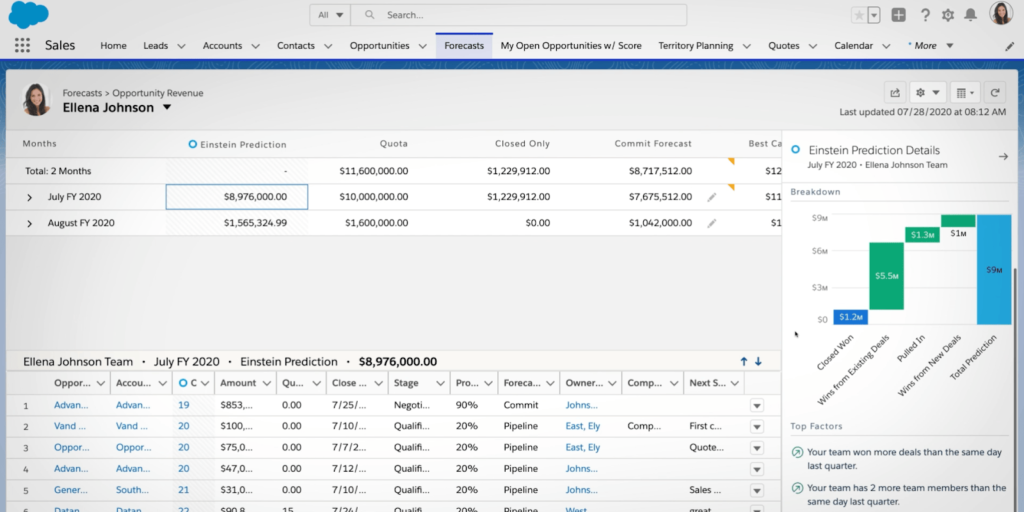Screen dimensions: 1024x512
Task: Open the South... account link in row 5
Action: point(132,490)
